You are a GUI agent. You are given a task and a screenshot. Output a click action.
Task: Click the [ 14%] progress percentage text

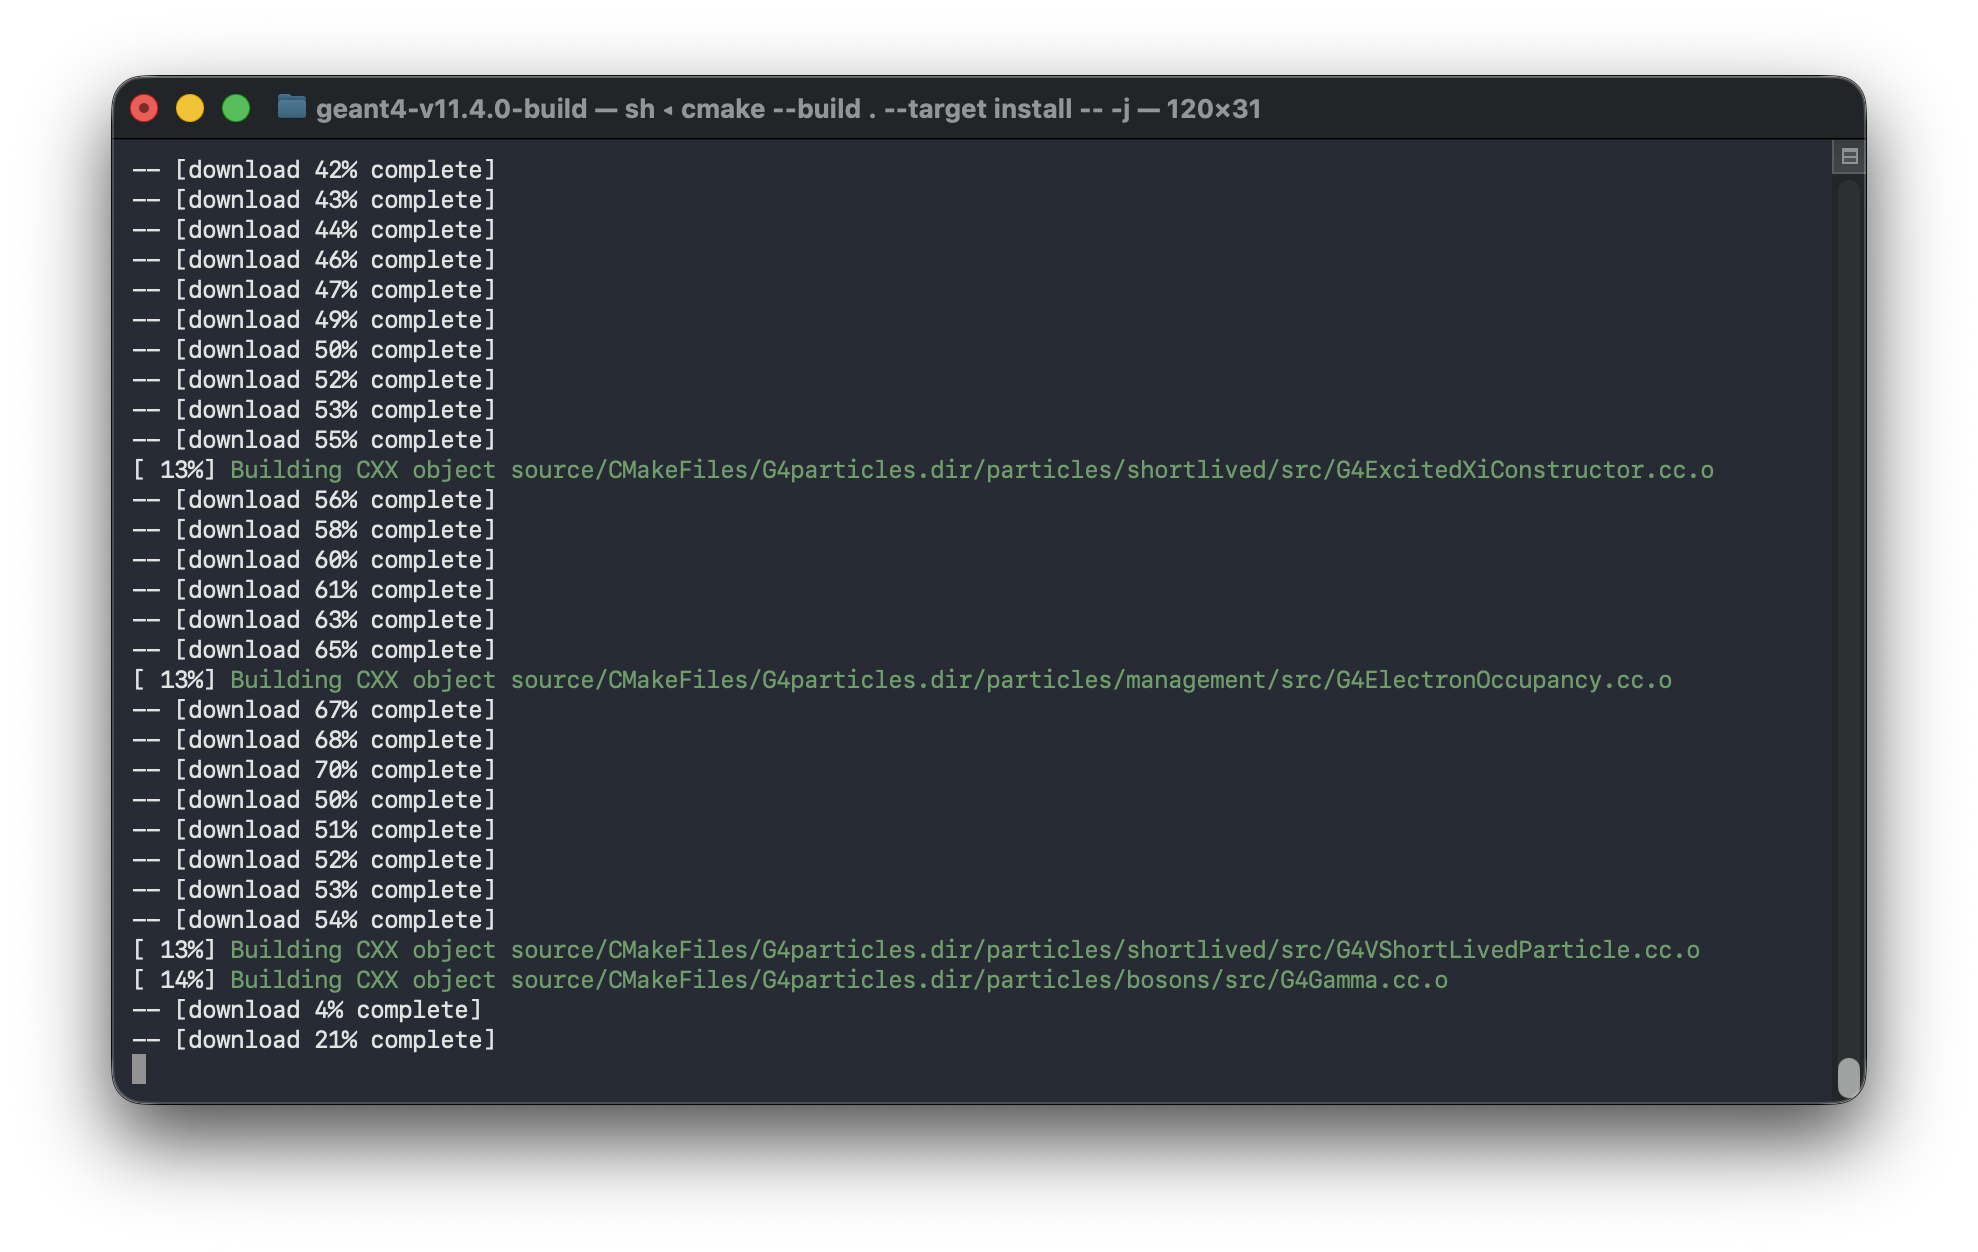175,979
